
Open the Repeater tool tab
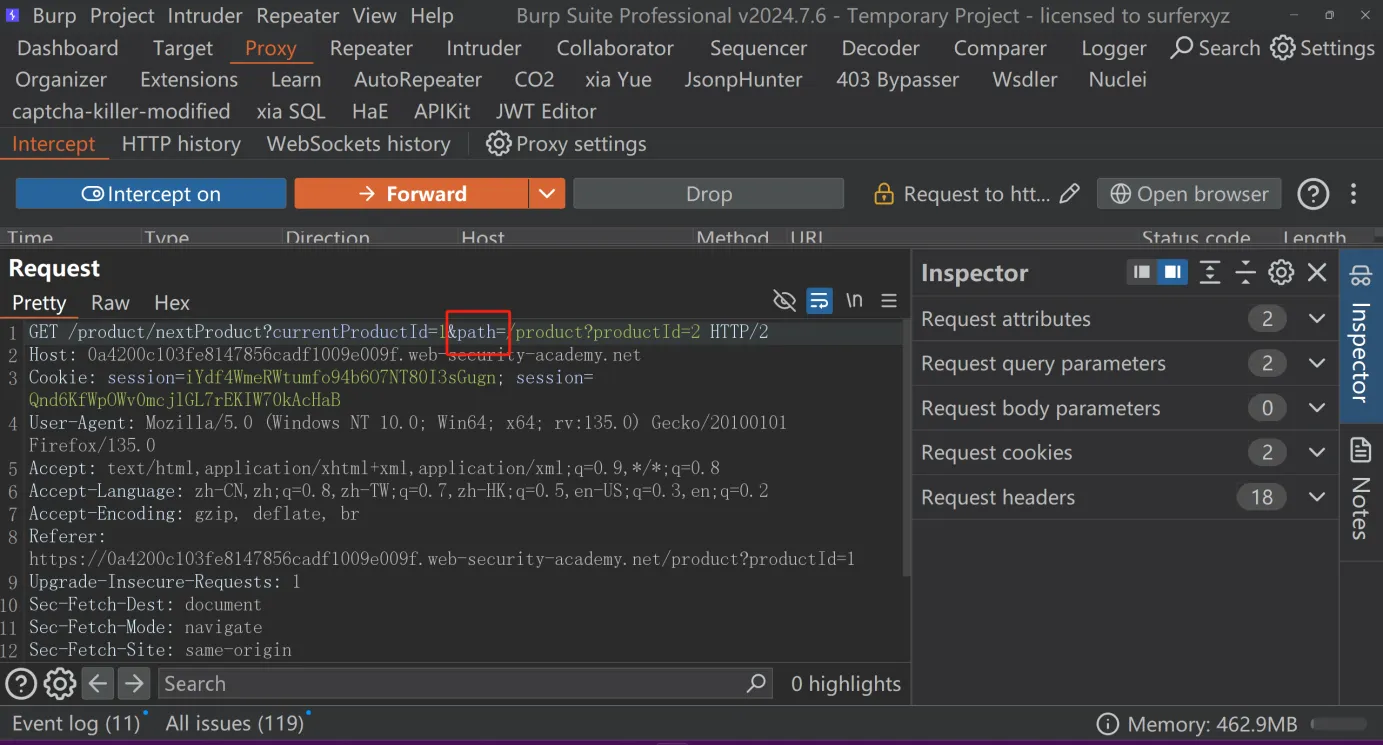[371, 48]
